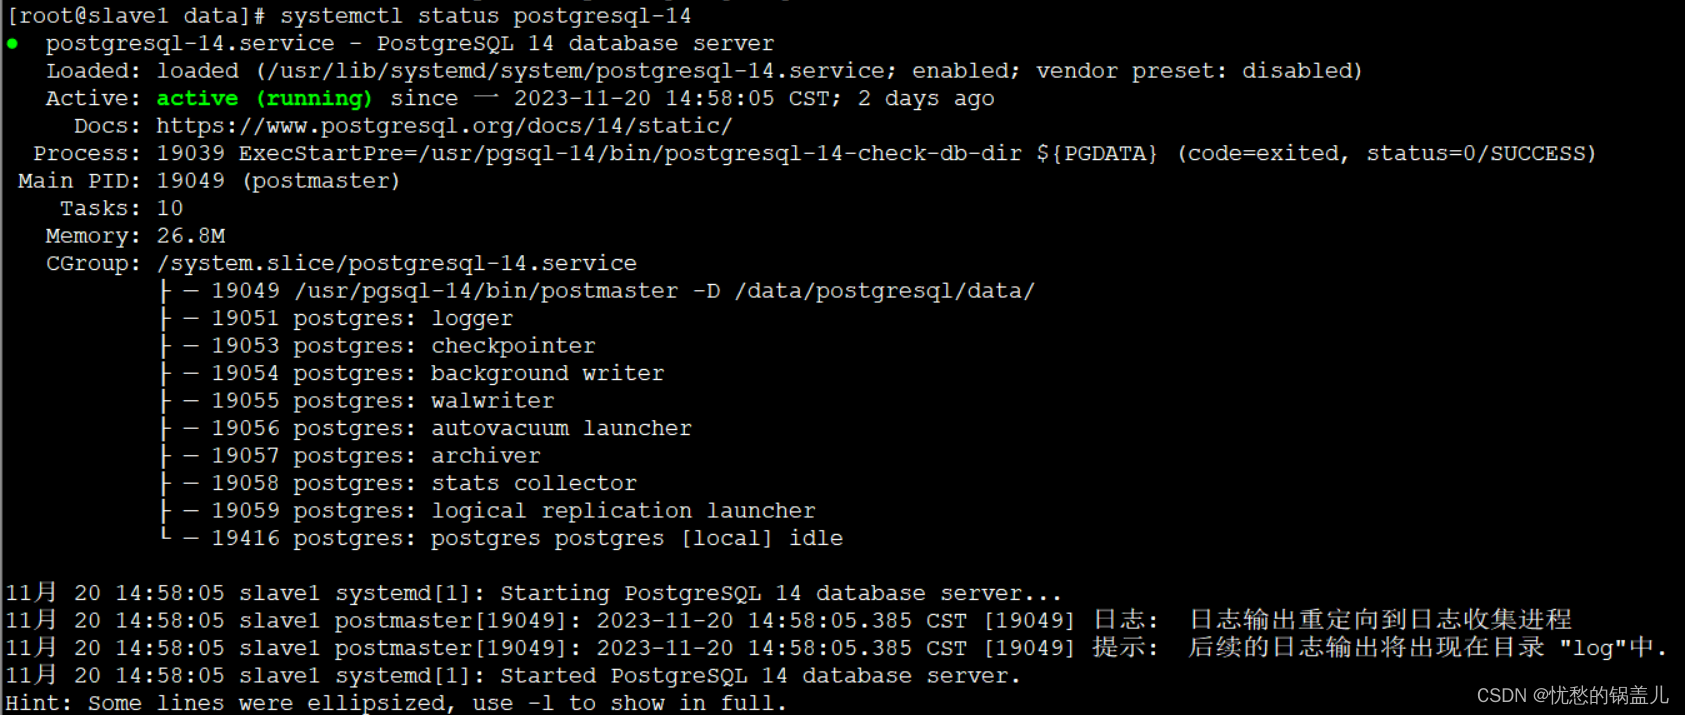Image resolution: width=1685 pixels, height=715 pixels.
Task: Select the logger process line 19051
Action: (x=362, y=319)
